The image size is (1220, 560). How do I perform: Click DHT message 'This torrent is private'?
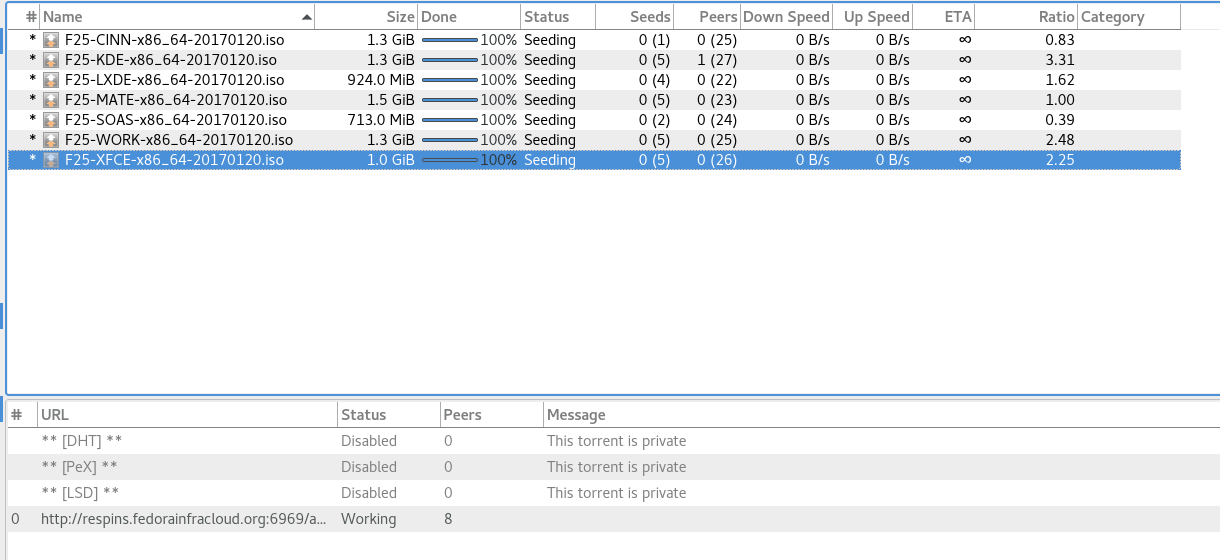point(616,441)
